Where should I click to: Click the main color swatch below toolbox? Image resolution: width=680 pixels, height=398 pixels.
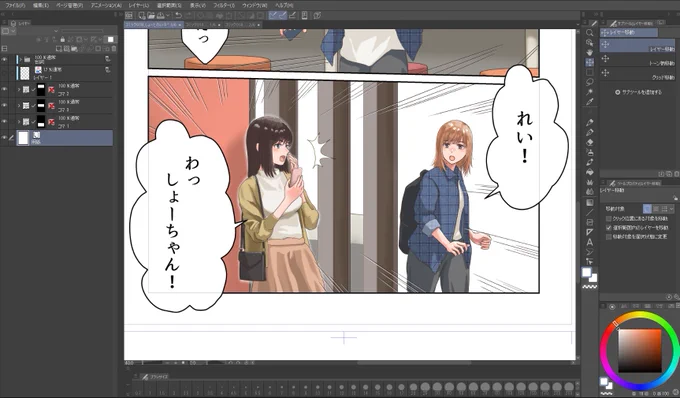coord(586,272)
